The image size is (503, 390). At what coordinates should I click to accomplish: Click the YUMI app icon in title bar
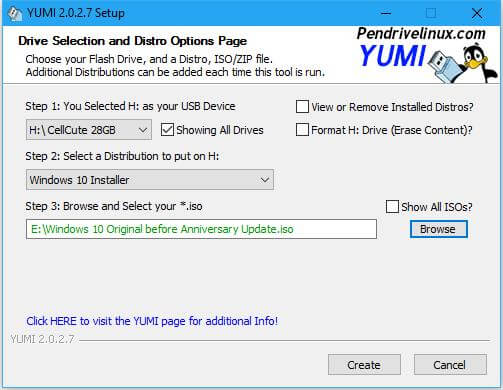pos(14,13)
